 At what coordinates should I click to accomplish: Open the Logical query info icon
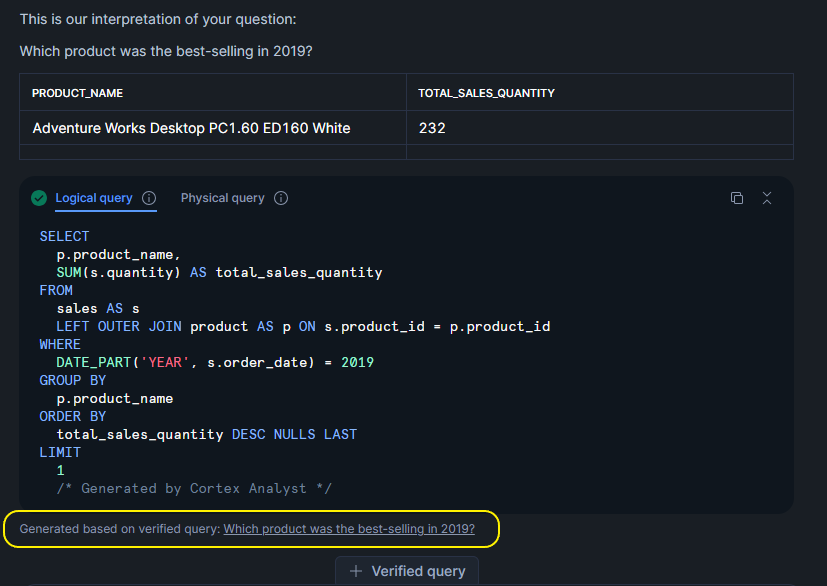(x=149, y=198)
